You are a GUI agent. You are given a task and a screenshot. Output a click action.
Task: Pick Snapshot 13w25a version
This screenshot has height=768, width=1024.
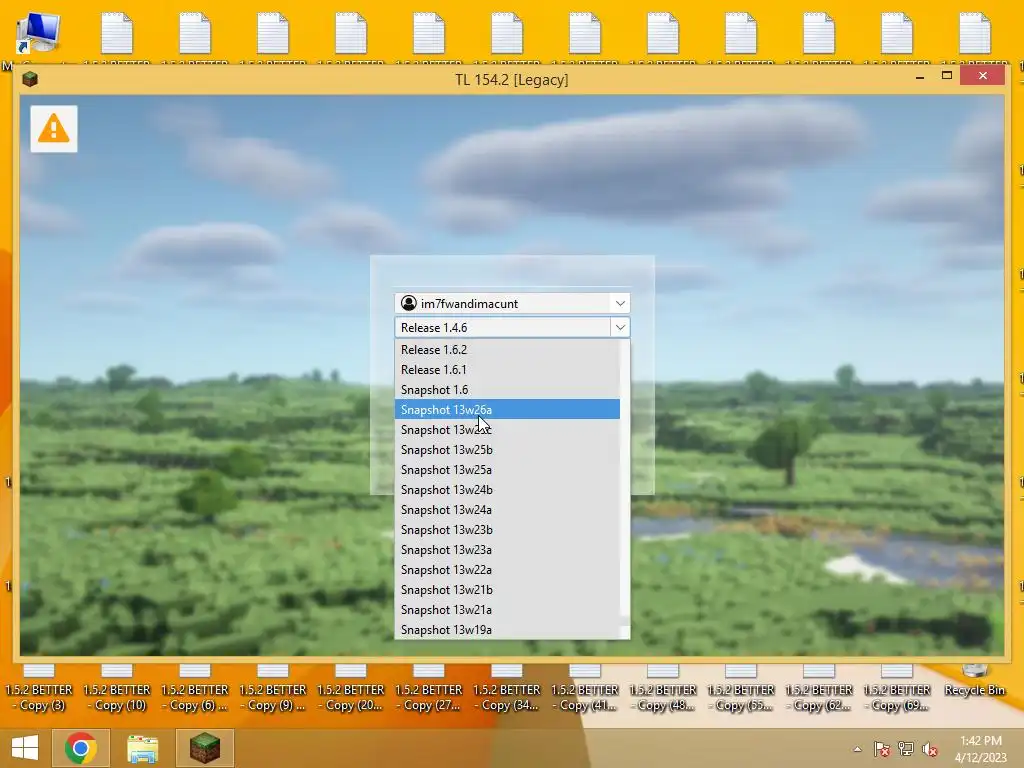[507, 470]
